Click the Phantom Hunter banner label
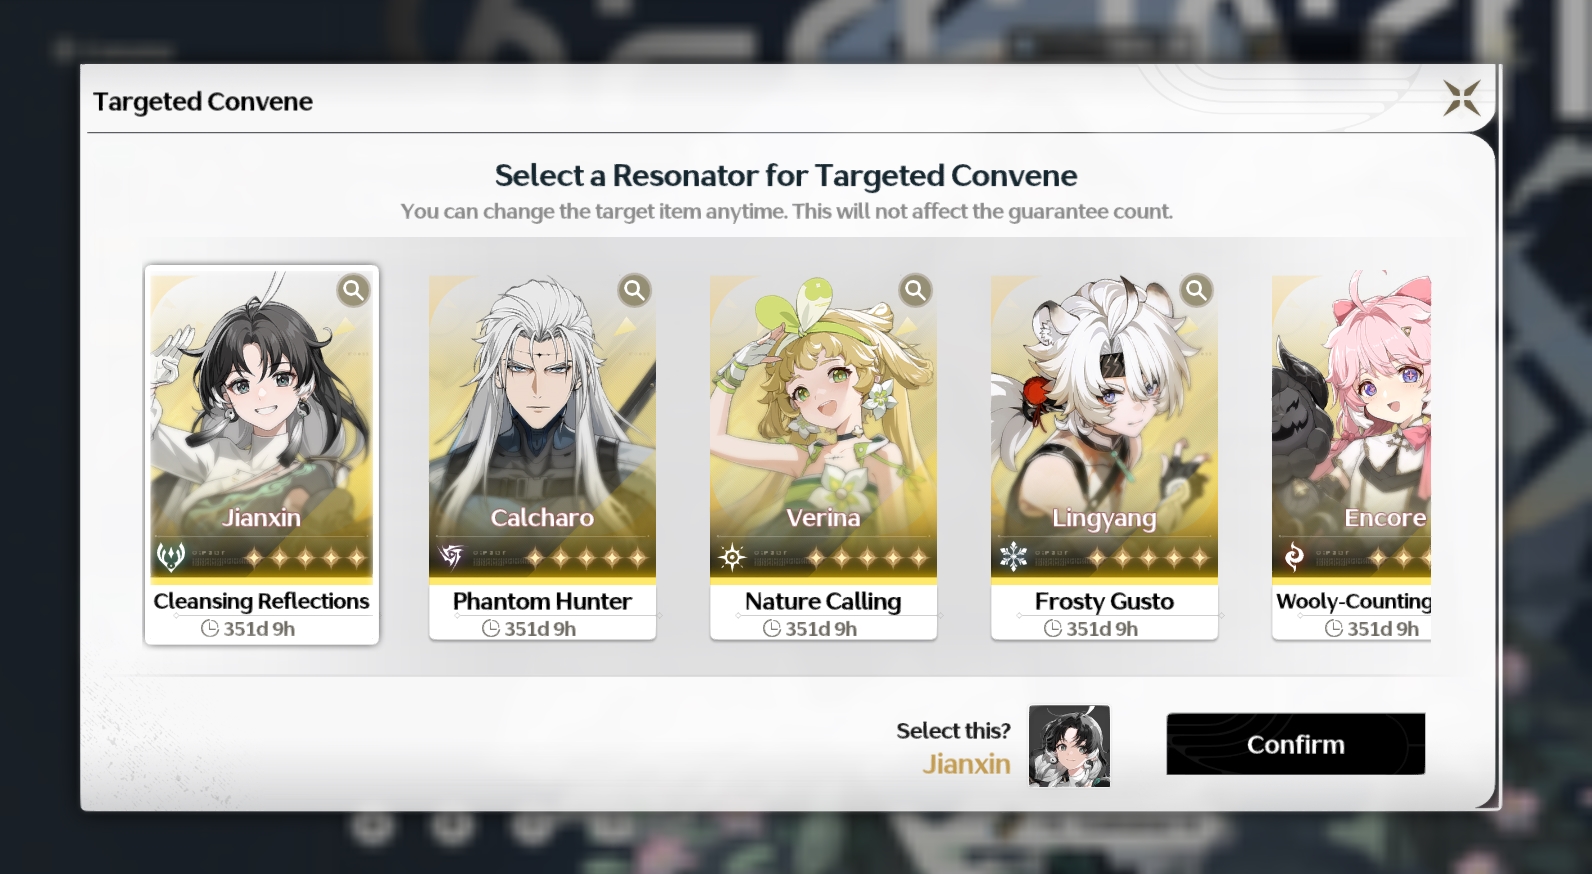The image size is (1592, 874). coord(542,601)
